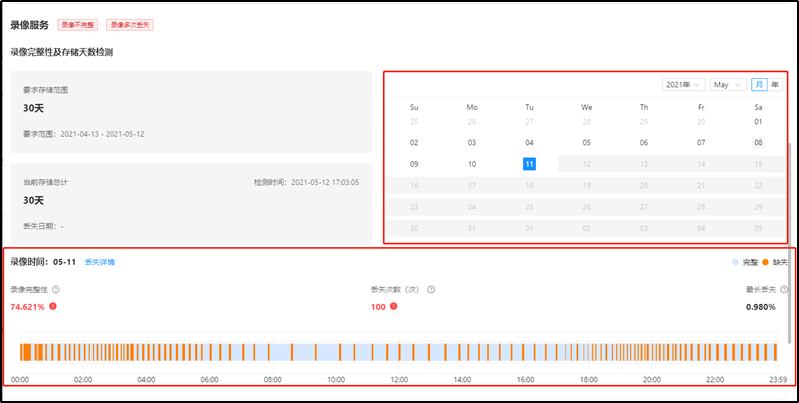Viewport: 799px width, 403px height.
Task: Click the 录像多次丢失 red tag
Action: point(131,24)
